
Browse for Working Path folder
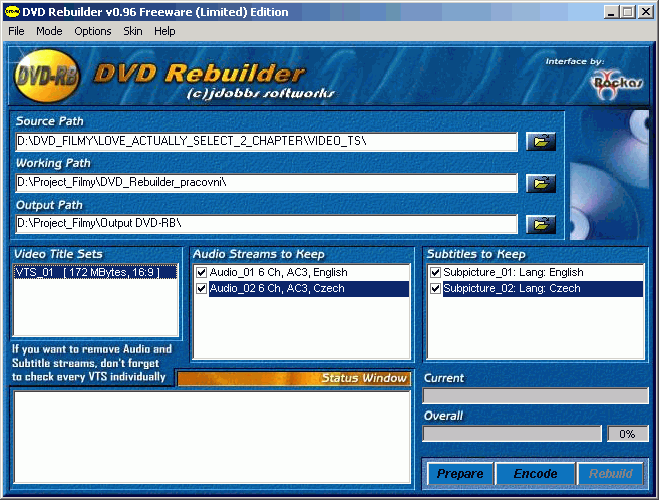point(541,183)
